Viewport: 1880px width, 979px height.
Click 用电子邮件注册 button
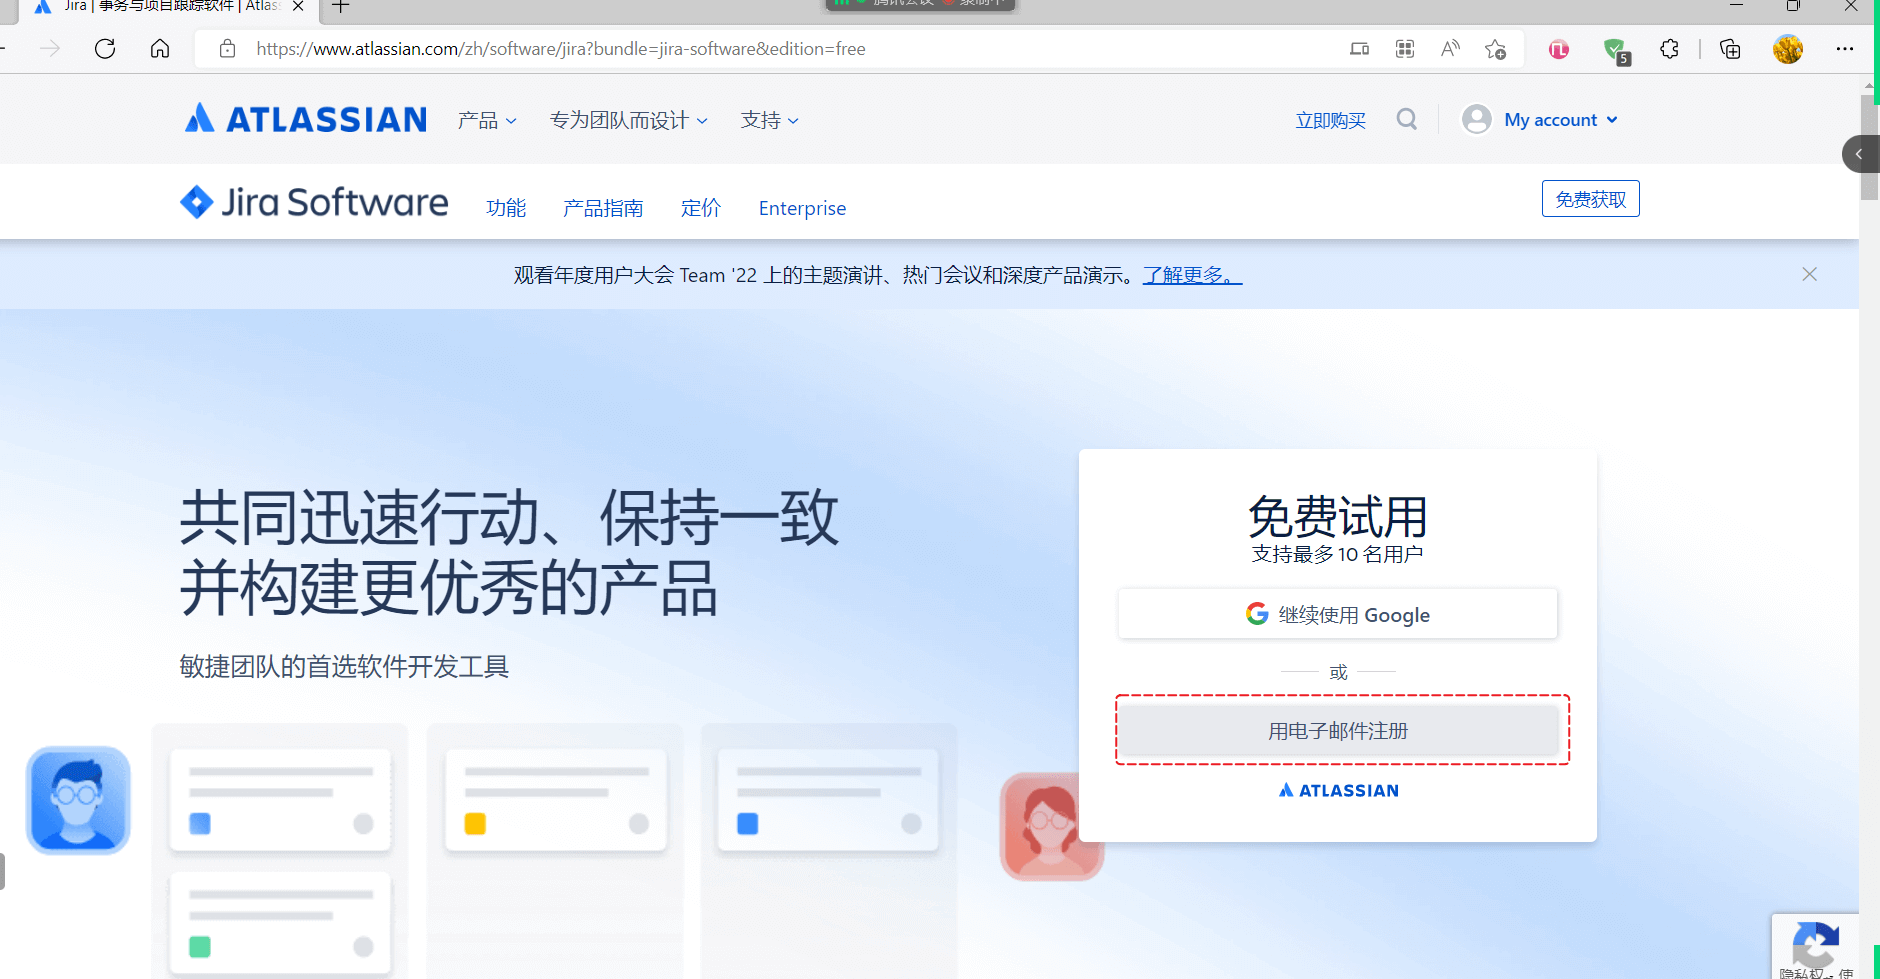point(1338,730)
